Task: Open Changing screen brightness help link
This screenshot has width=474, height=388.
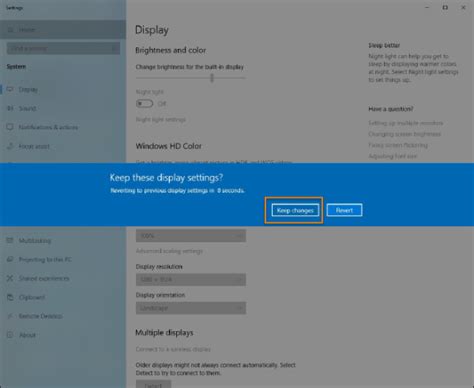Action: pos(405,134)
